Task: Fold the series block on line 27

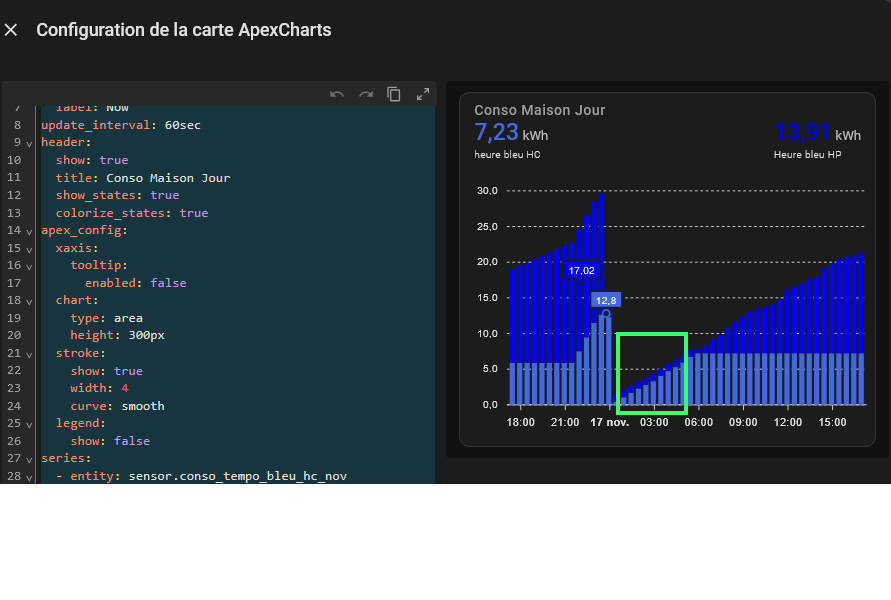Action: pyautogui.click(x=29, y=459)
